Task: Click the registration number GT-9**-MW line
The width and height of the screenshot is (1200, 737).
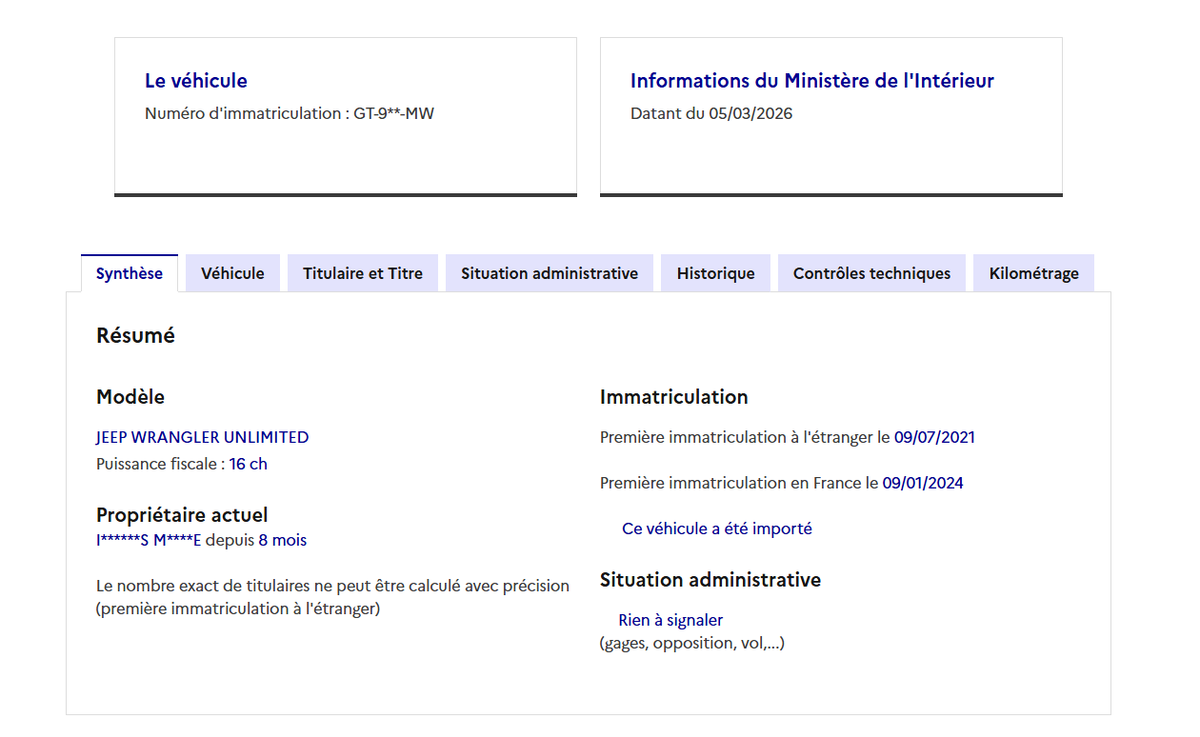Action: pos(289,113)
